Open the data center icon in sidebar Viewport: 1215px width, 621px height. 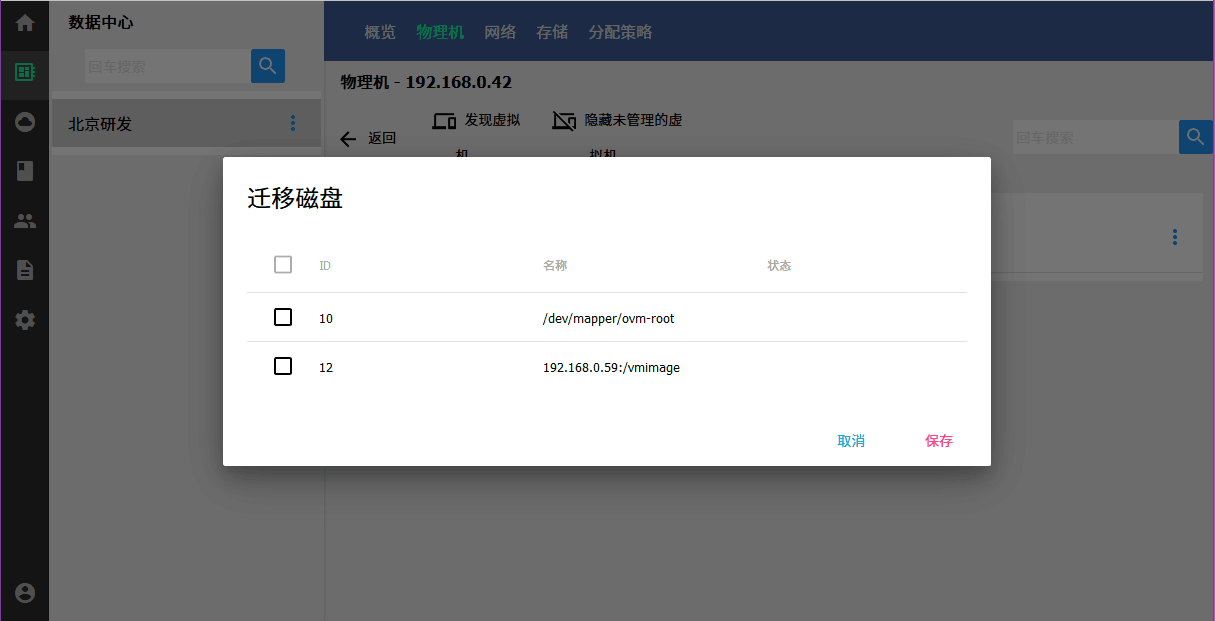coord(25,72)
